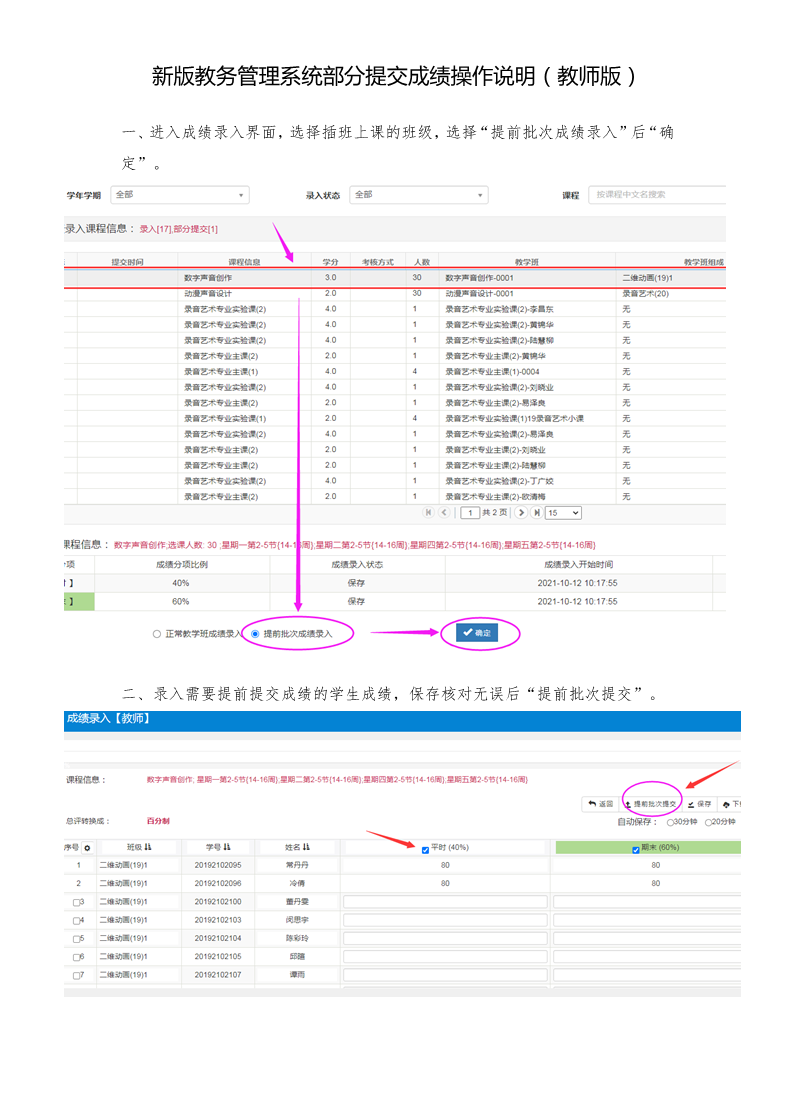This screenshot has width=794, height=1108.
Task: Click the course name search field
Action: click(x=656, y=195)
